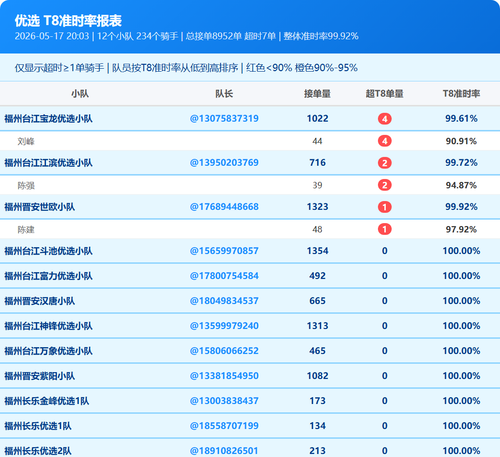Click order count 1082

317,376
